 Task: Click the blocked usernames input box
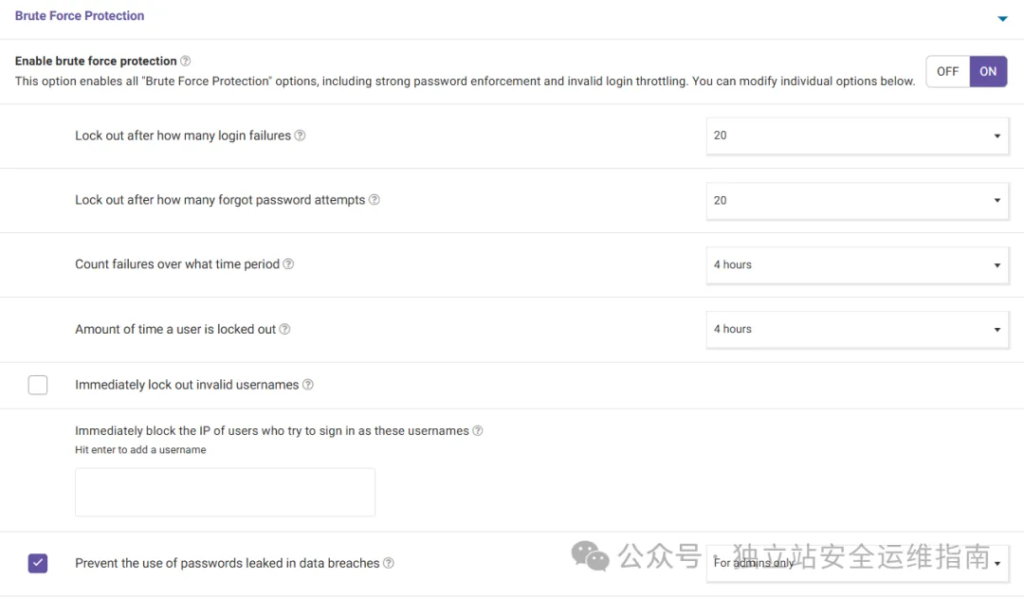click(225, 492)
